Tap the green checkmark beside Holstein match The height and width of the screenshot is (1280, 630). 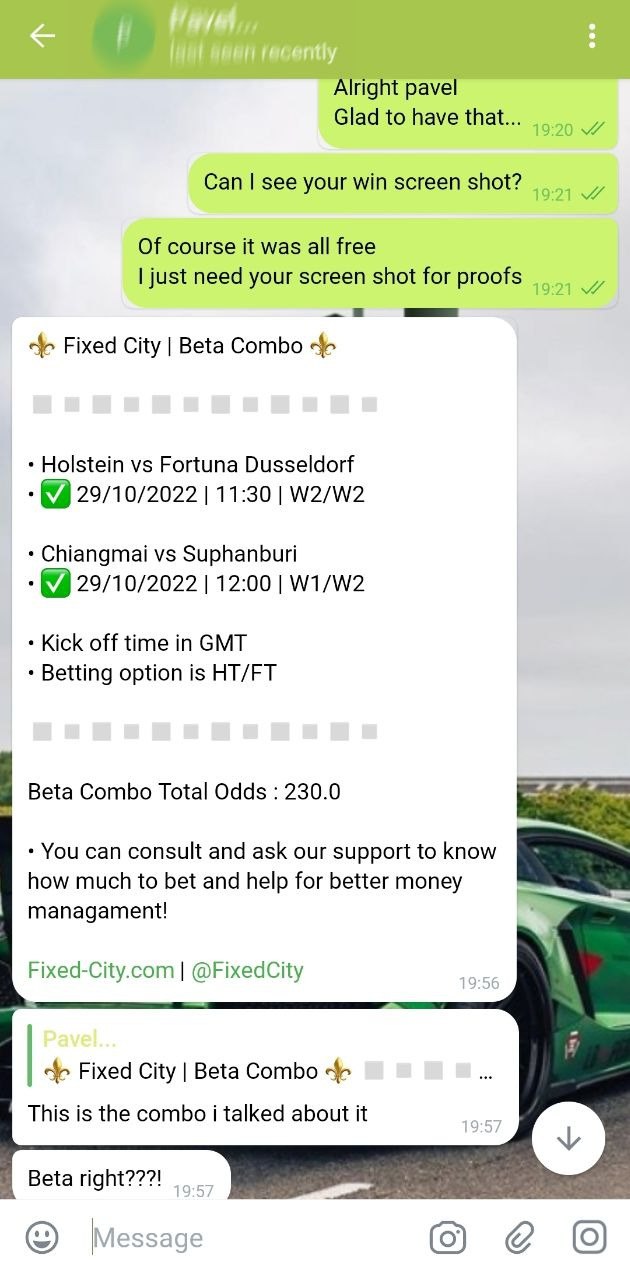pos(55,495)
